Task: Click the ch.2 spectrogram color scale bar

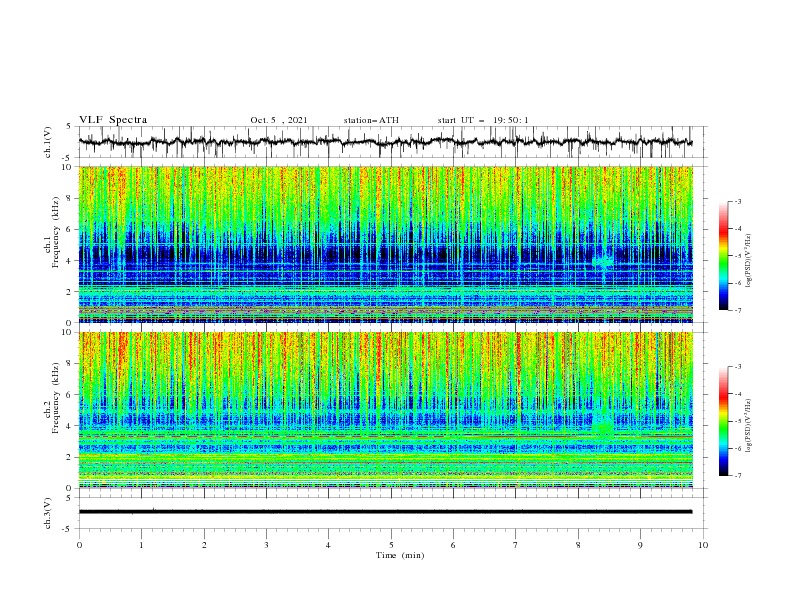Action: (x=724, y=421)
